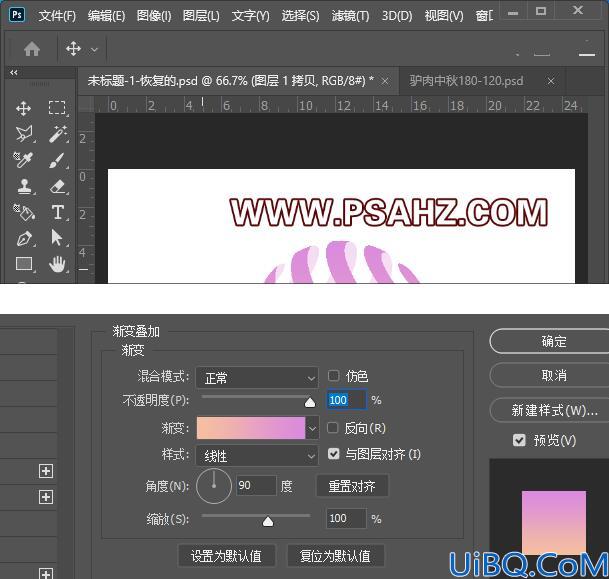Select the Type tool
Viewport: 609px width, 579px height.
tap(58, 212)
